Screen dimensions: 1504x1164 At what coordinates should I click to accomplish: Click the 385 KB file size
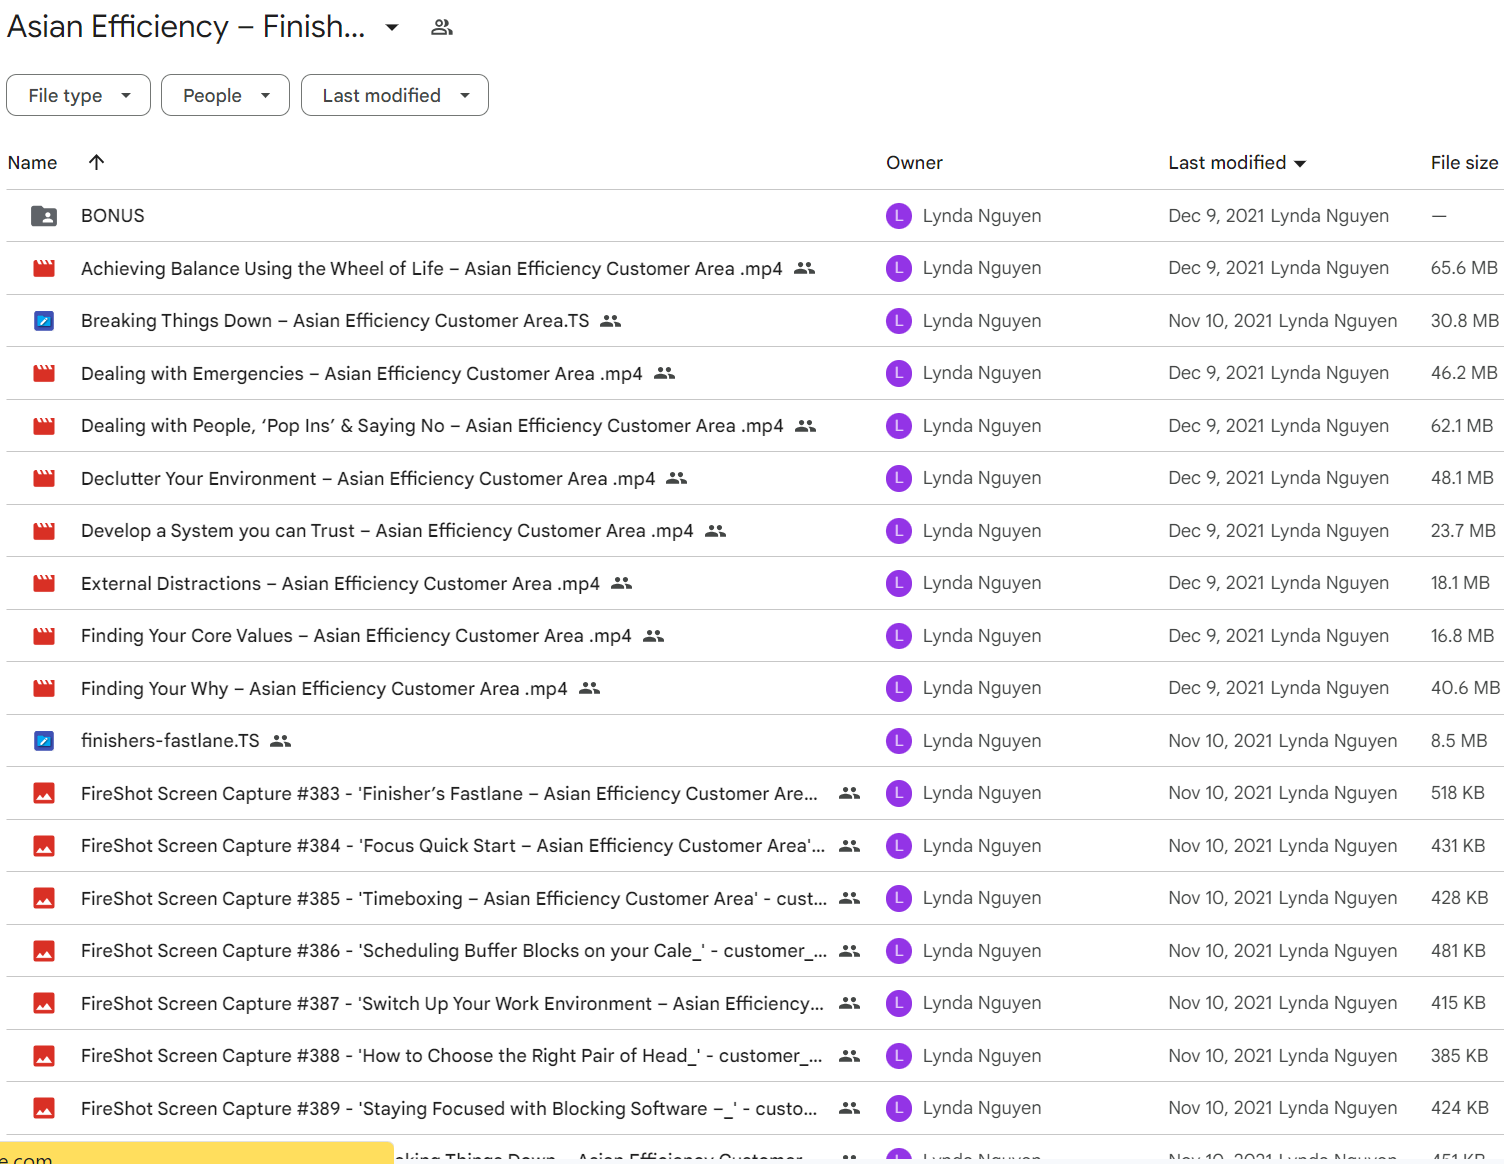[x=1460, y=1056]
